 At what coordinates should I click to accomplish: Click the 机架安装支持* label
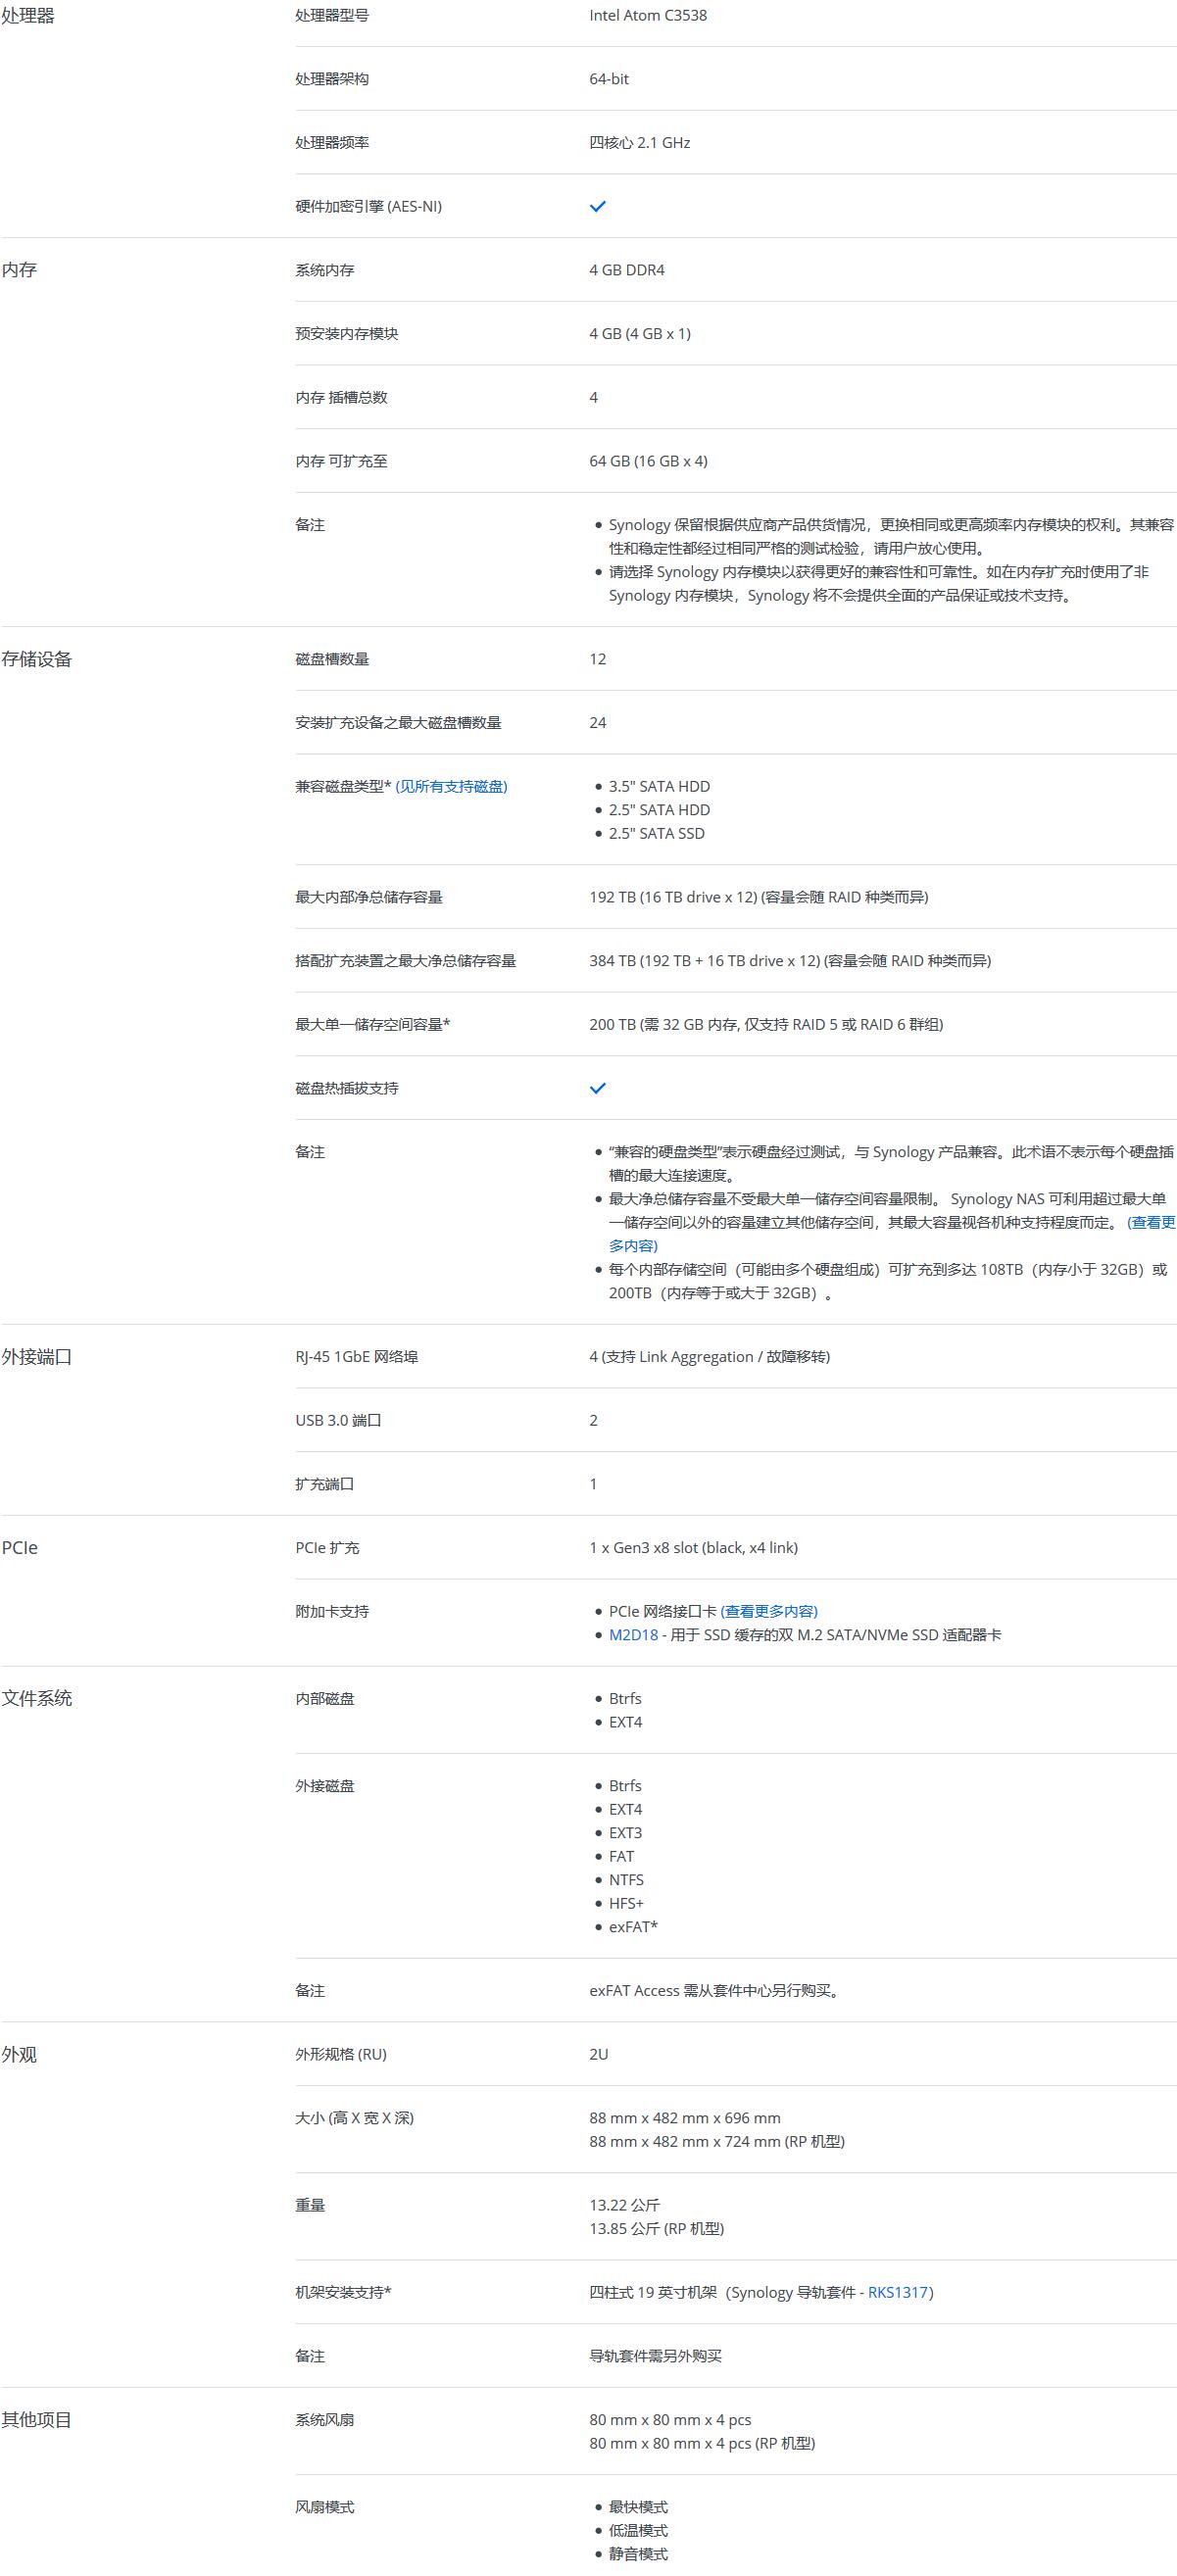(x=343, y=2292)
